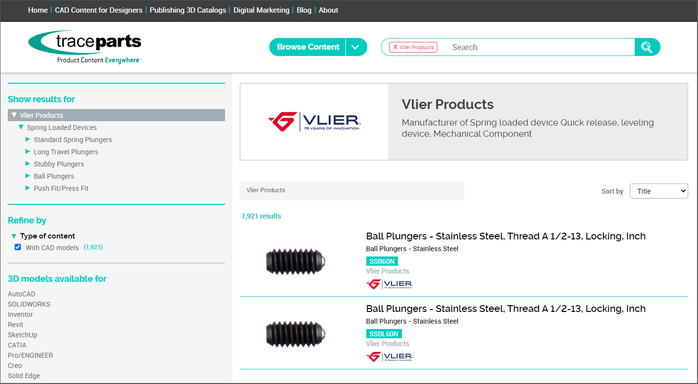Open the Browse Content dropdown arrow
The height and width of the screenshot is (384, 698).
pos(356,47)
